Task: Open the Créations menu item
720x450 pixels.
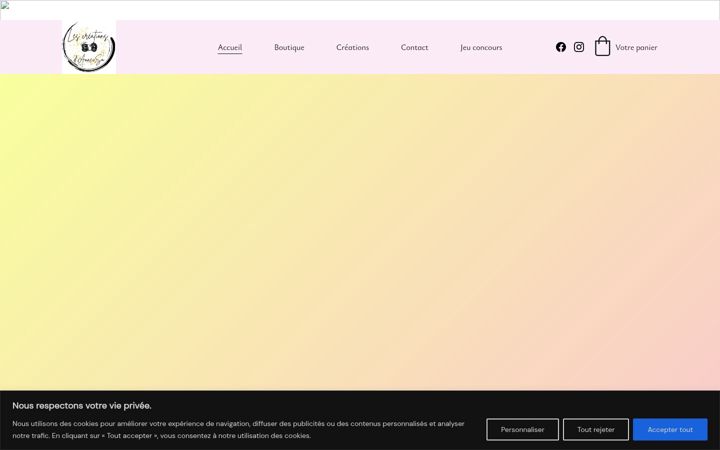Action: click(x=353, y=47)
